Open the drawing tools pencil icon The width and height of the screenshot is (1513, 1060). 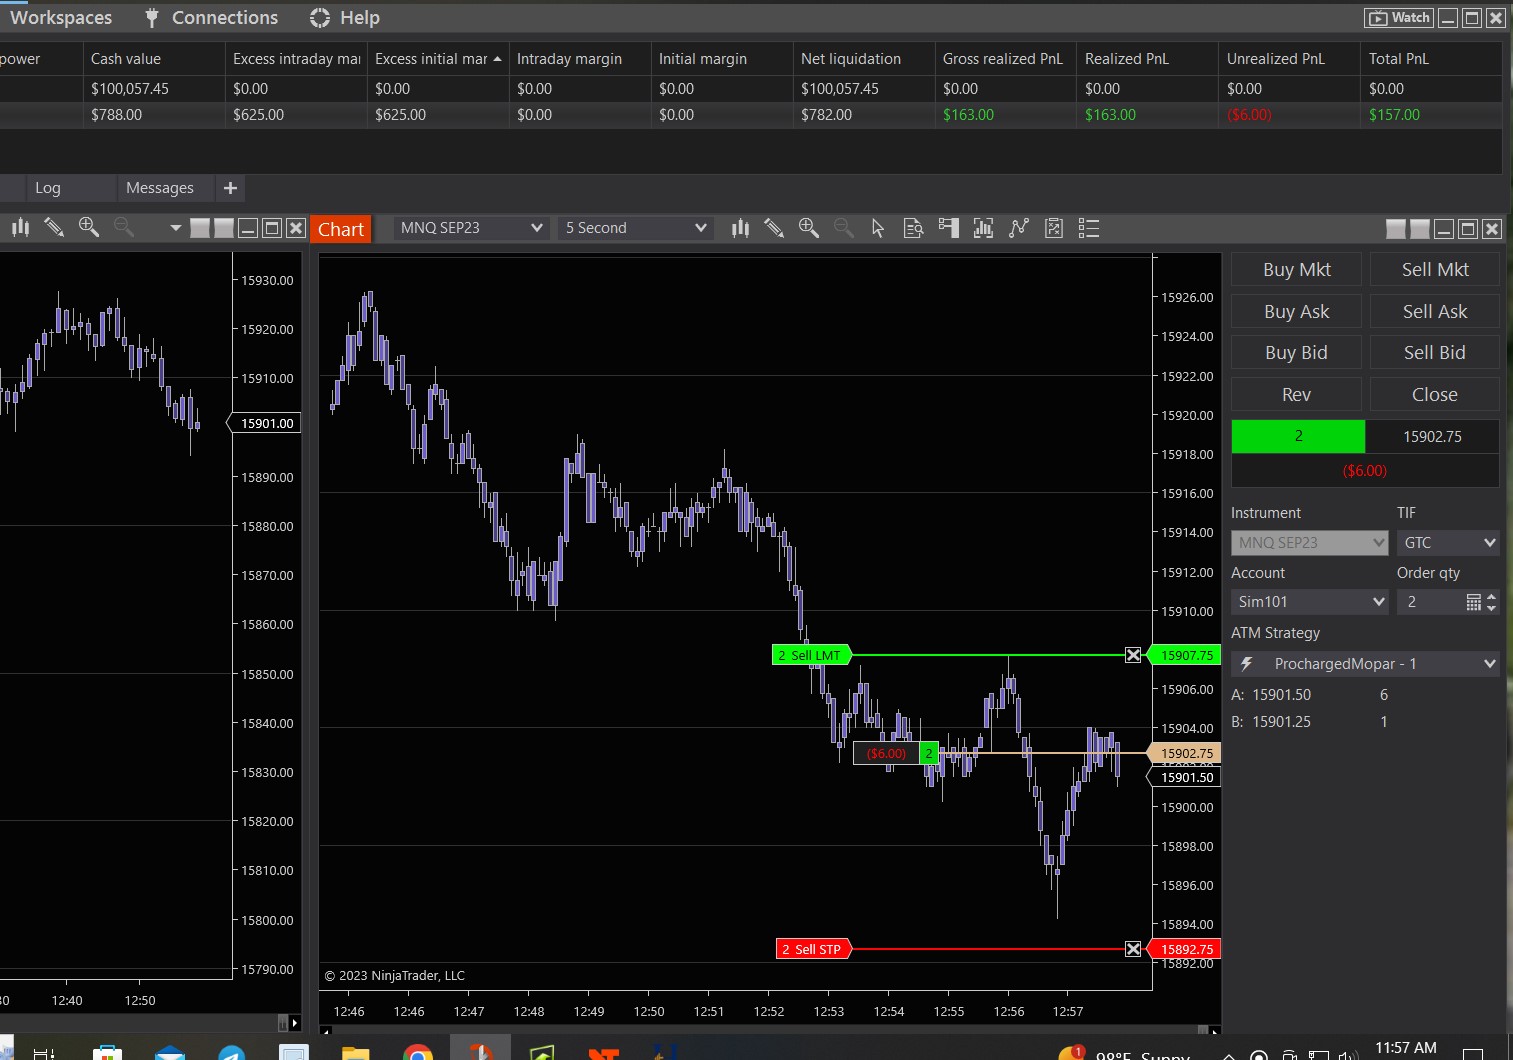[x=774, y=229]
